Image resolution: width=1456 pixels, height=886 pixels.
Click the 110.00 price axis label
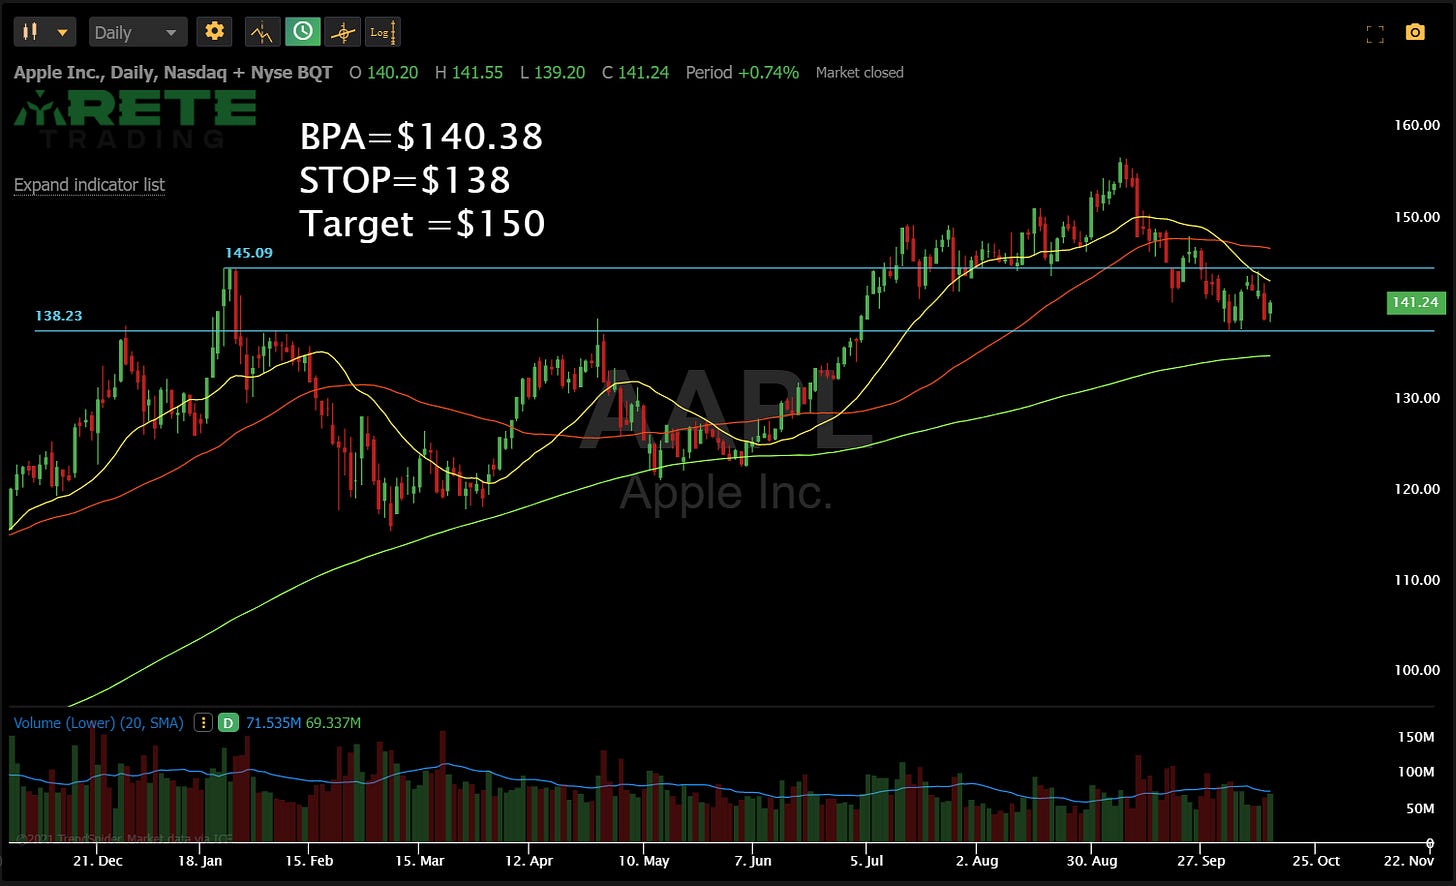[1417, 580]
